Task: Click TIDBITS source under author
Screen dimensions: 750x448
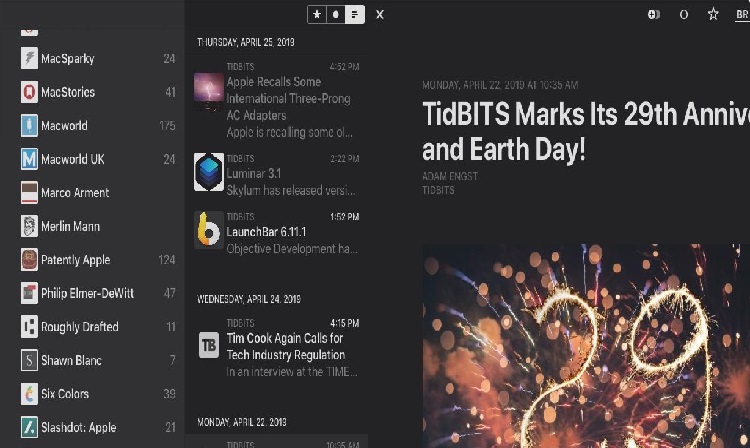Action: coord(438,190)
